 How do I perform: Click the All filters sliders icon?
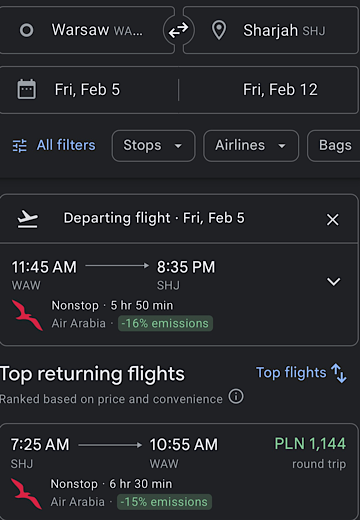click(20, 146)
